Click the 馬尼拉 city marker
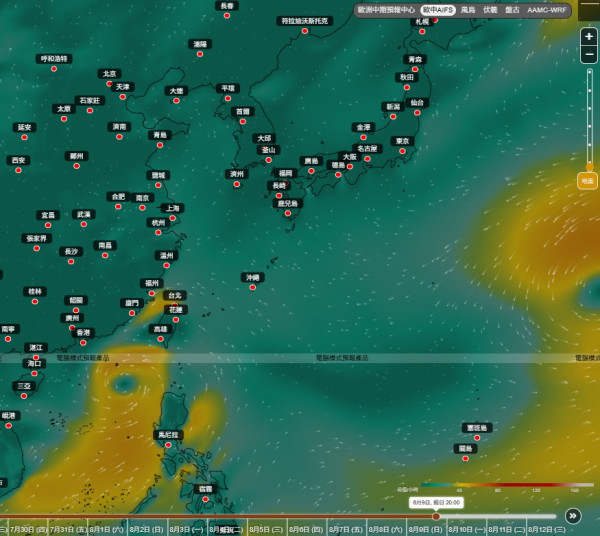 point(168,445)
